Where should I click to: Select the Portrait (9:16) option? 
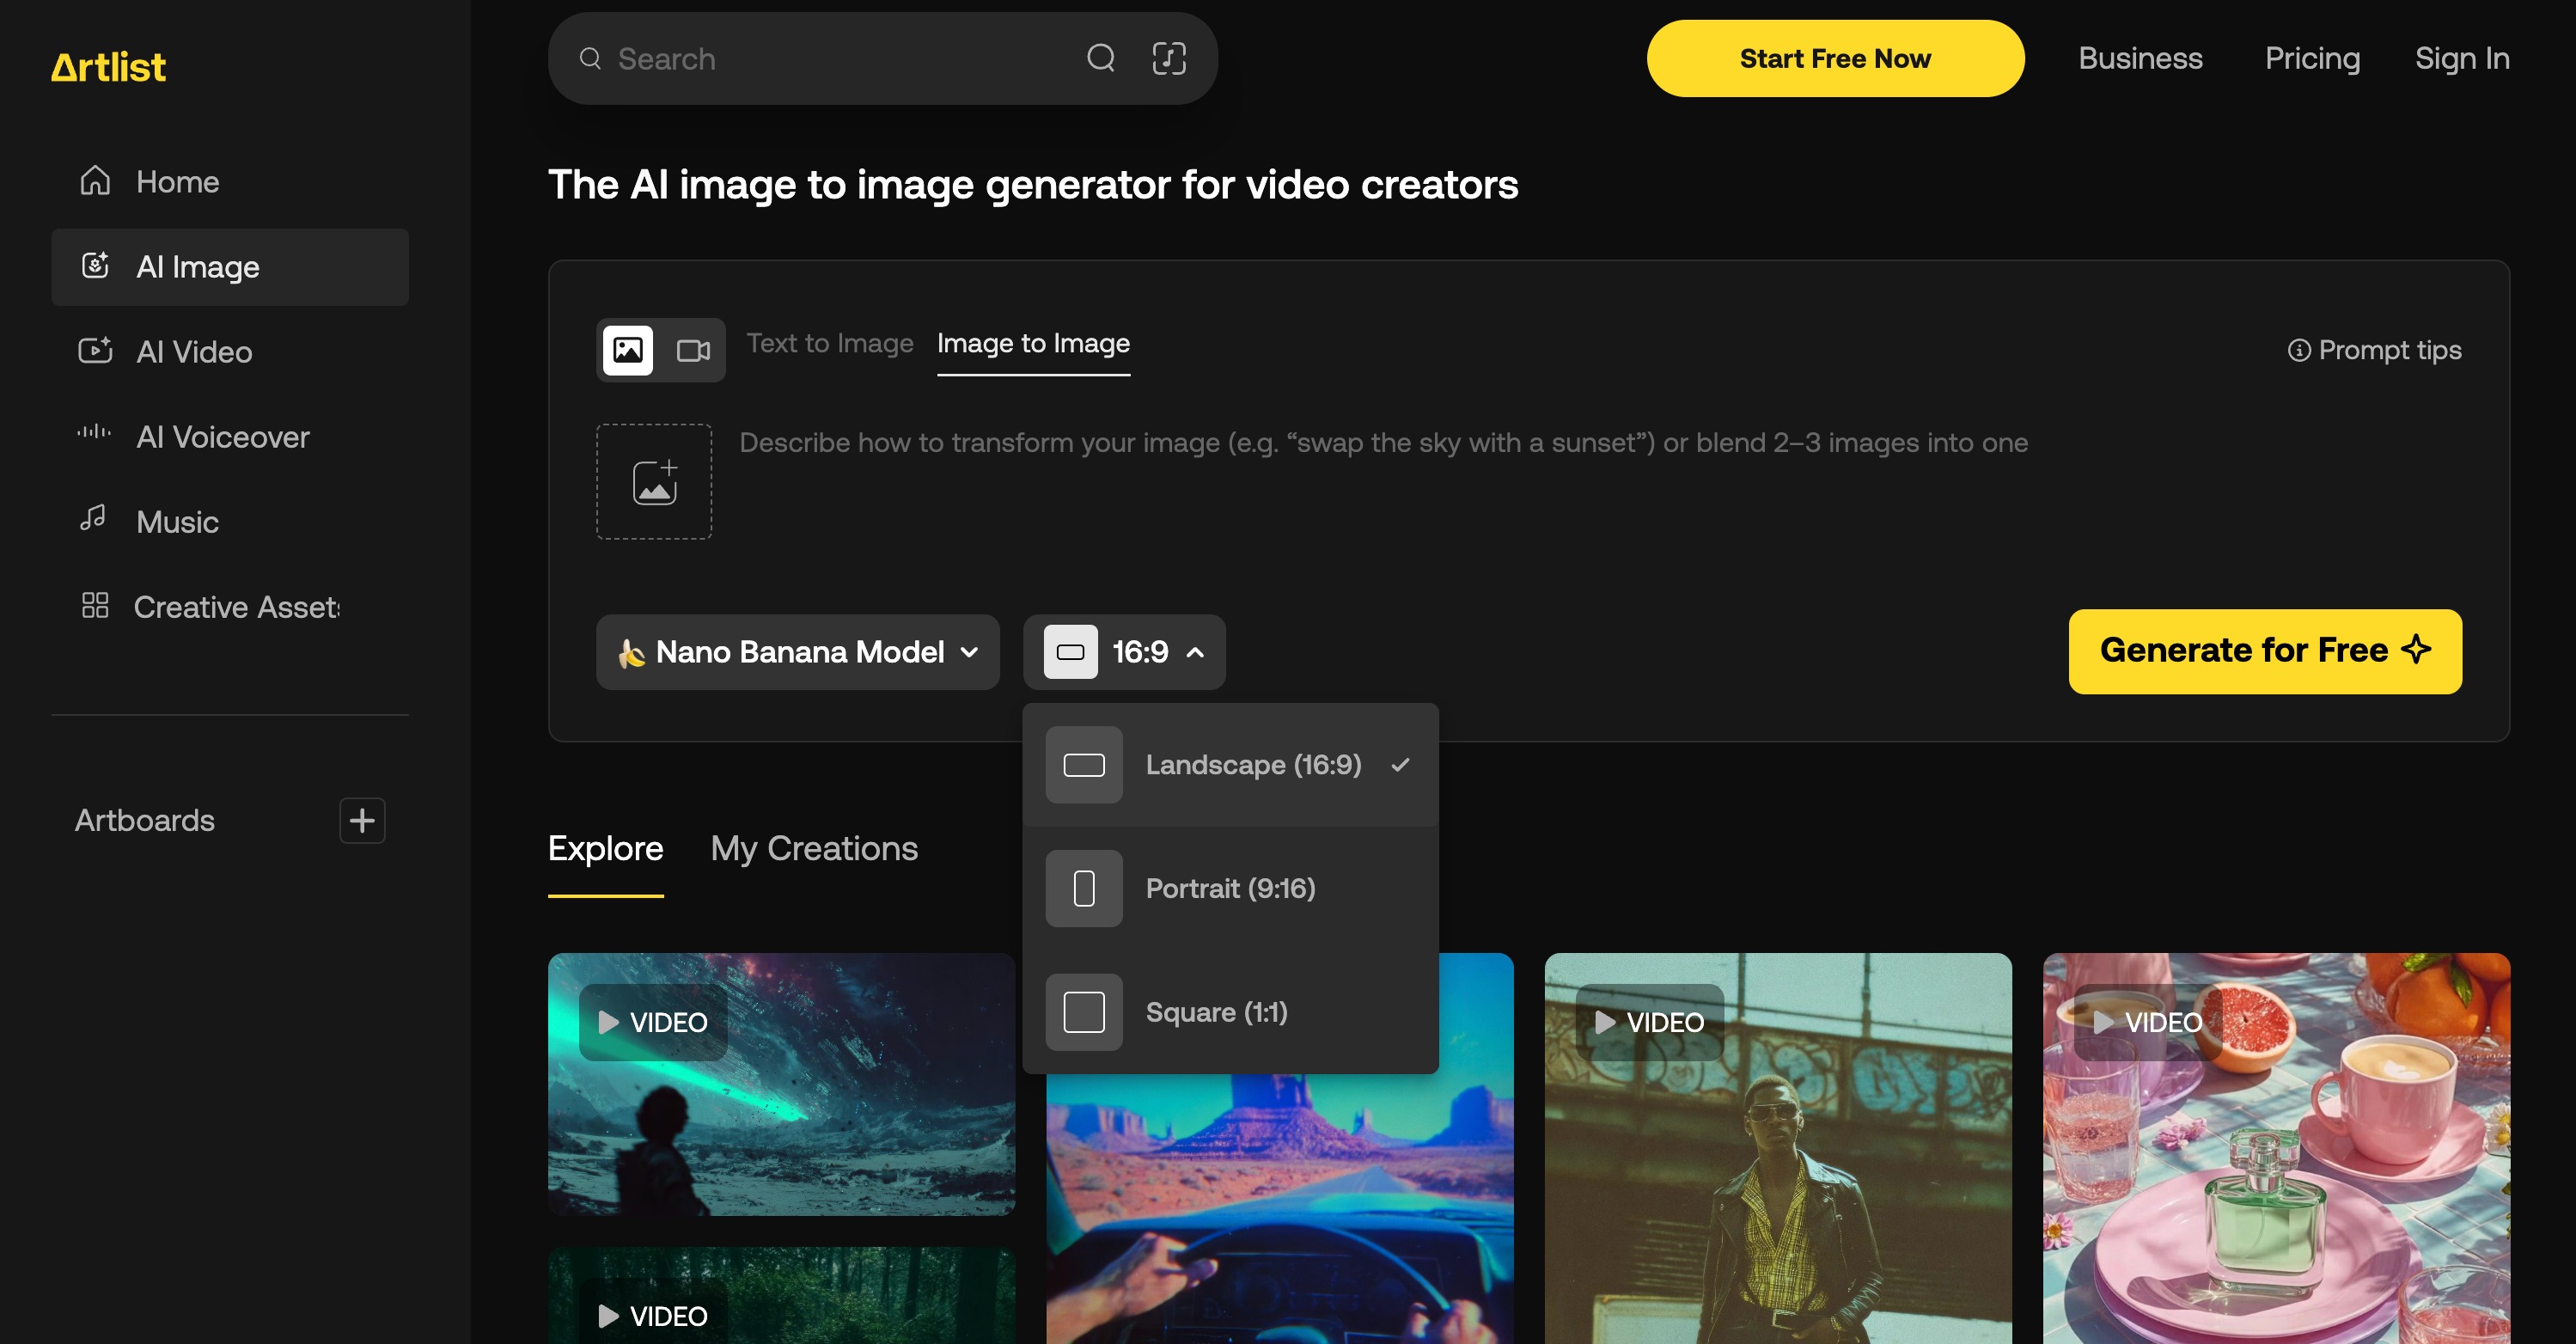(x=1230, y=888)
